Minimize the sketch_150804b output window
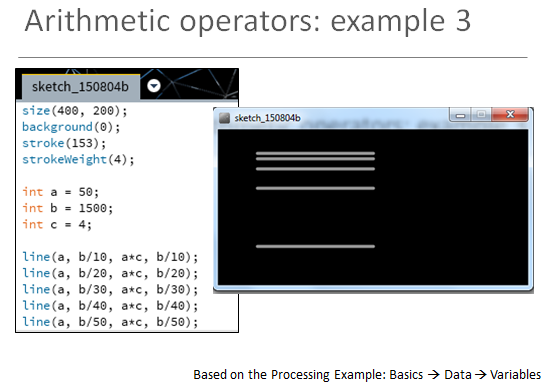Screen dimensions: 548x384 (x=461, y=115)
